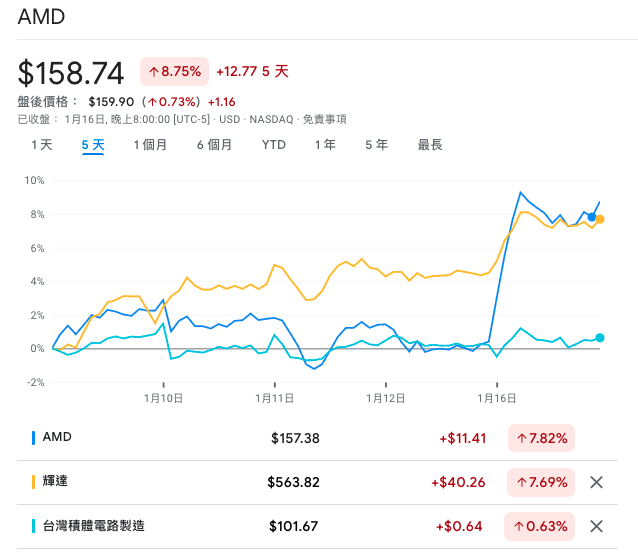Click the TSMC ↑0.63% badge

tap(540, 526)
